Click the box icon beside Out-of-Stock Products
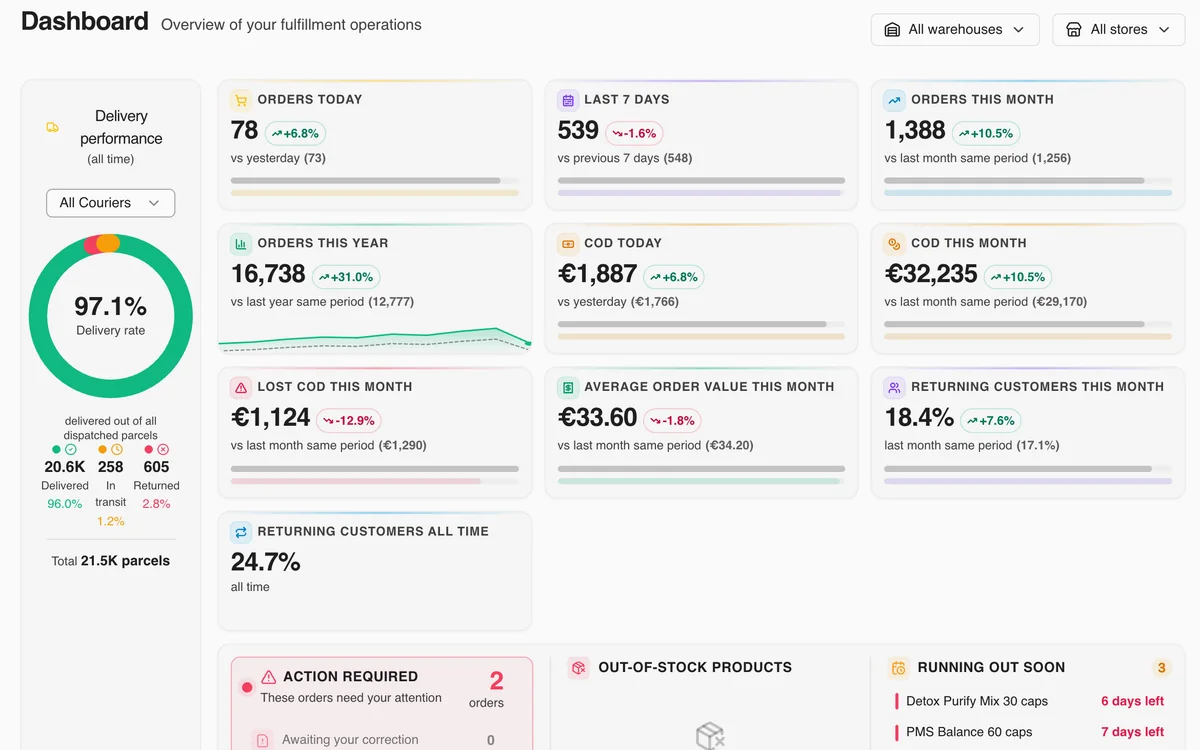Screen dimensions: 1200x750 578,667
